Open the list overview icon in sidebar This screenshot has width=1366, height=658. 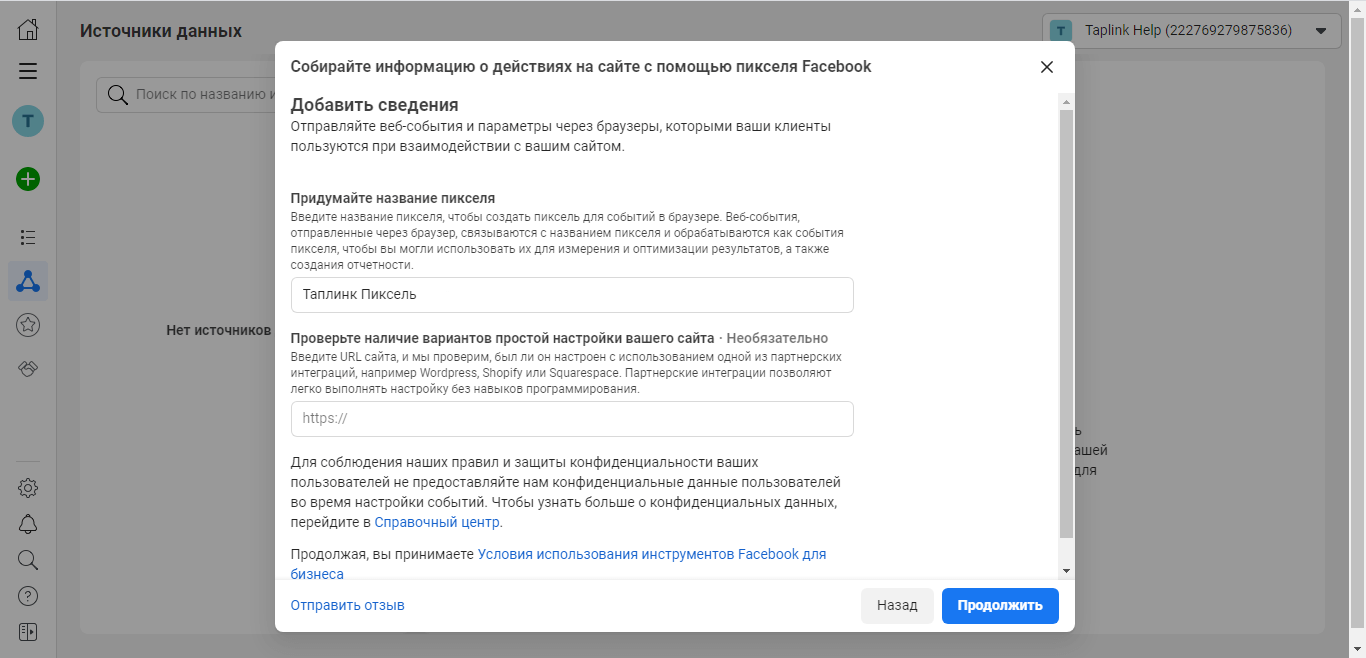click(28, 237)
